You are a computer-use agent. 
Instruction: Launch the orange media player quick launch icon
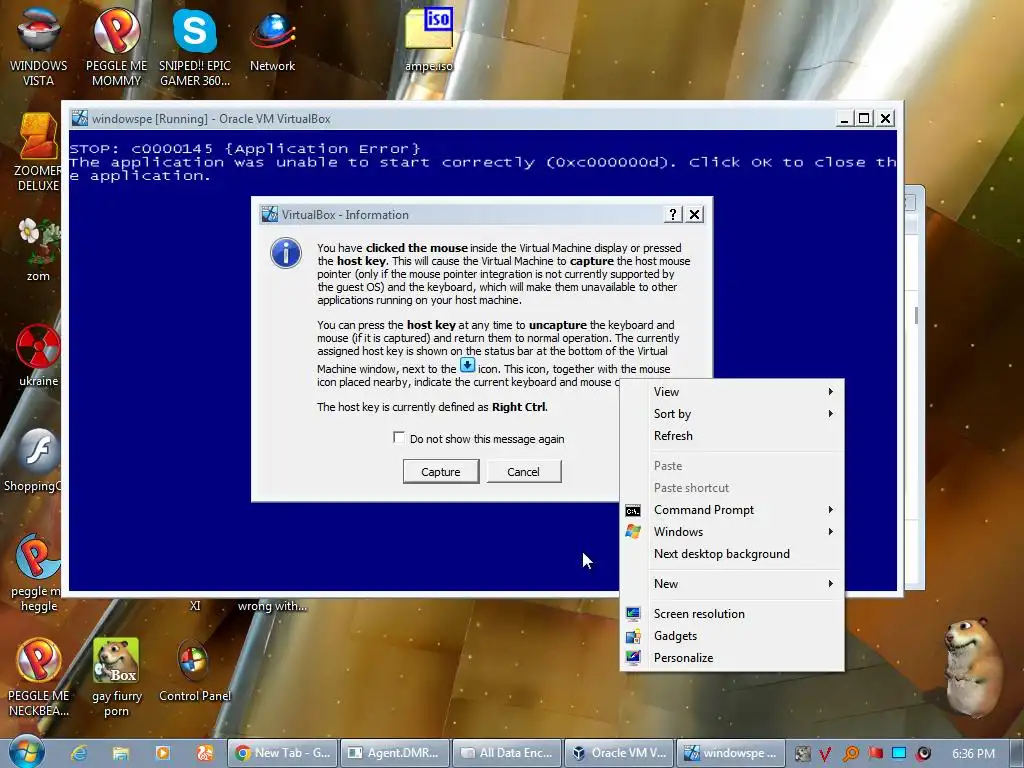(x=163, y=753)
